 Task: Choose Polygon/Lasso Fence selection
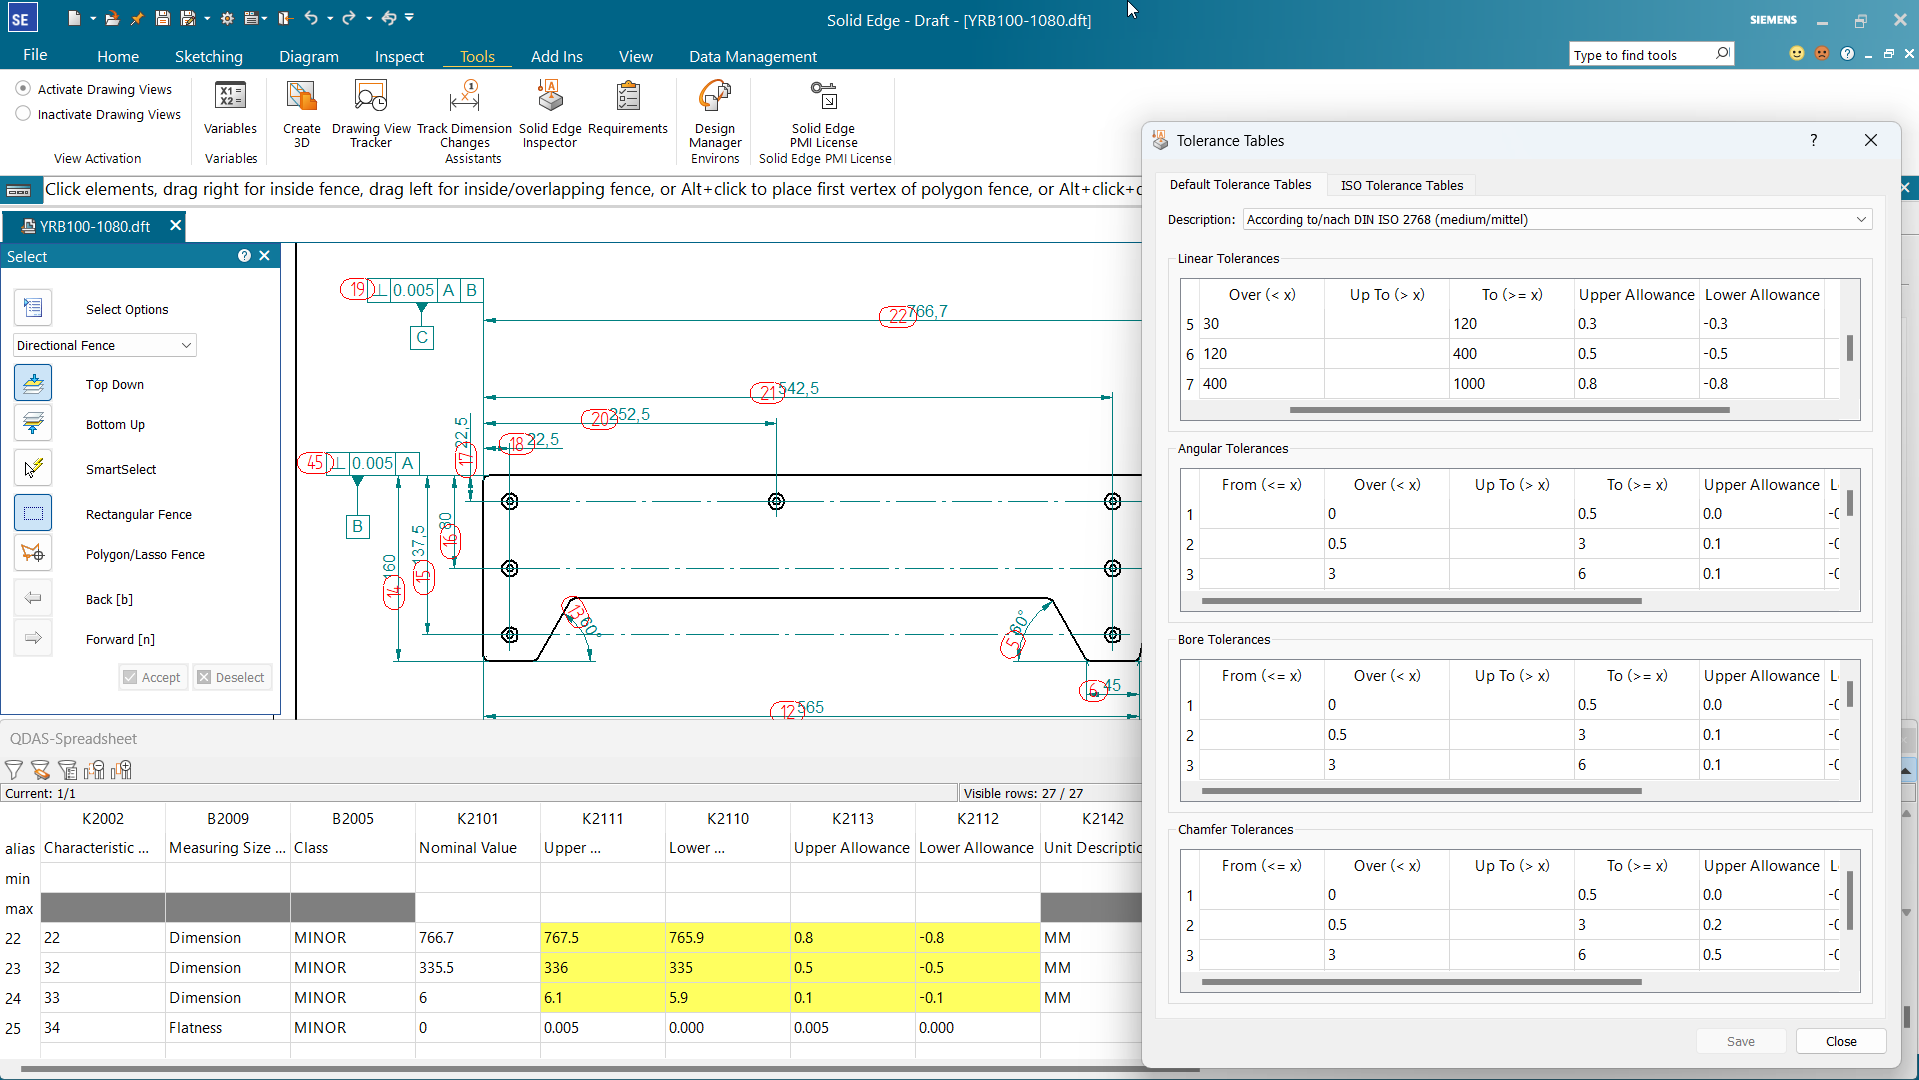tap(33, 553)
